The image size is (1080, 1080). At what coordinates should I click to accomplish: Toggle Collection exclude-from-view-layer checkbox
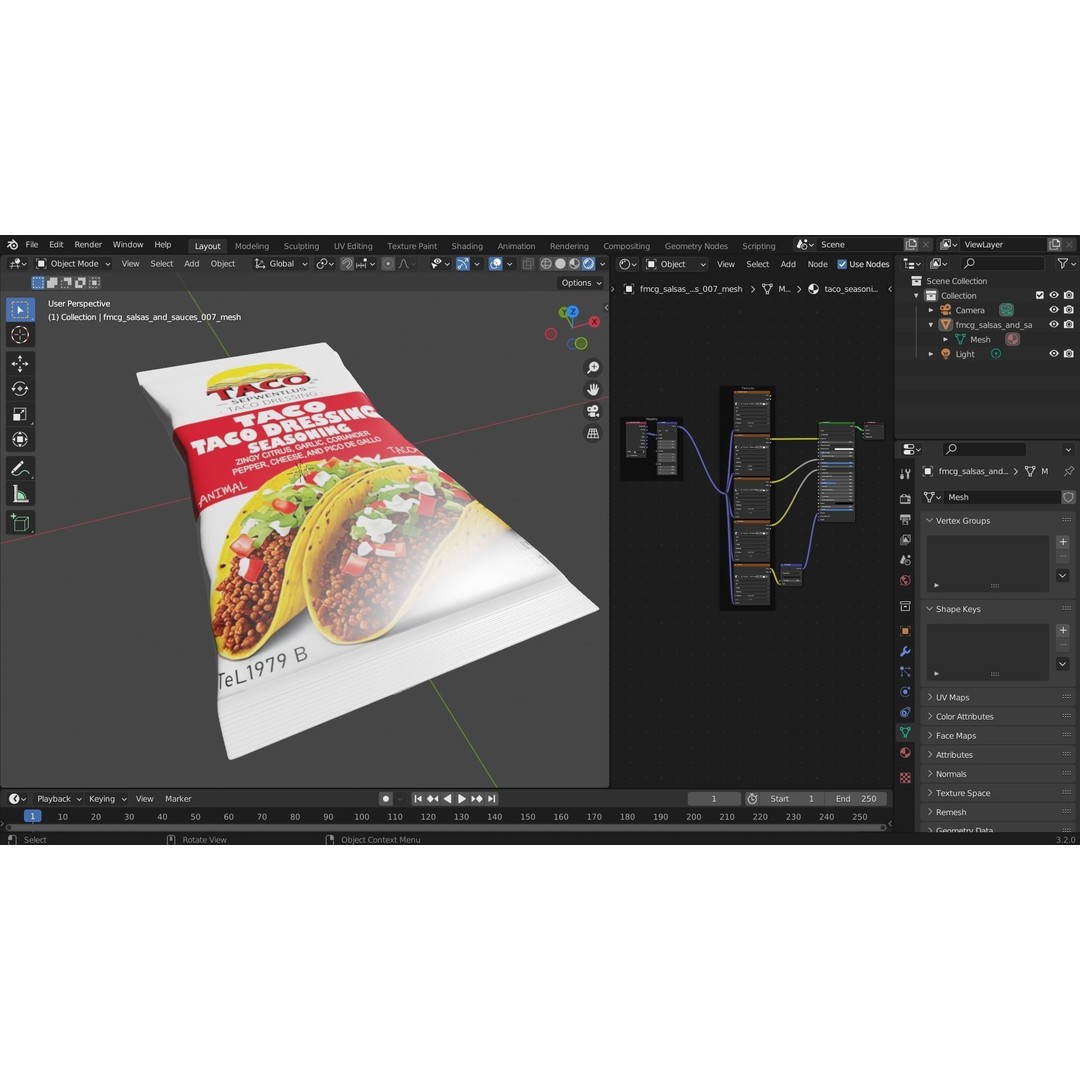tap(1039, 295)
